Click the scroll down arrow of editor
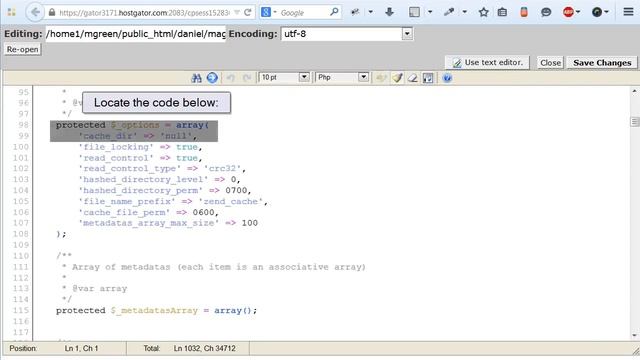The height and width of the screenshot is (360, 640). coord(634,336)
